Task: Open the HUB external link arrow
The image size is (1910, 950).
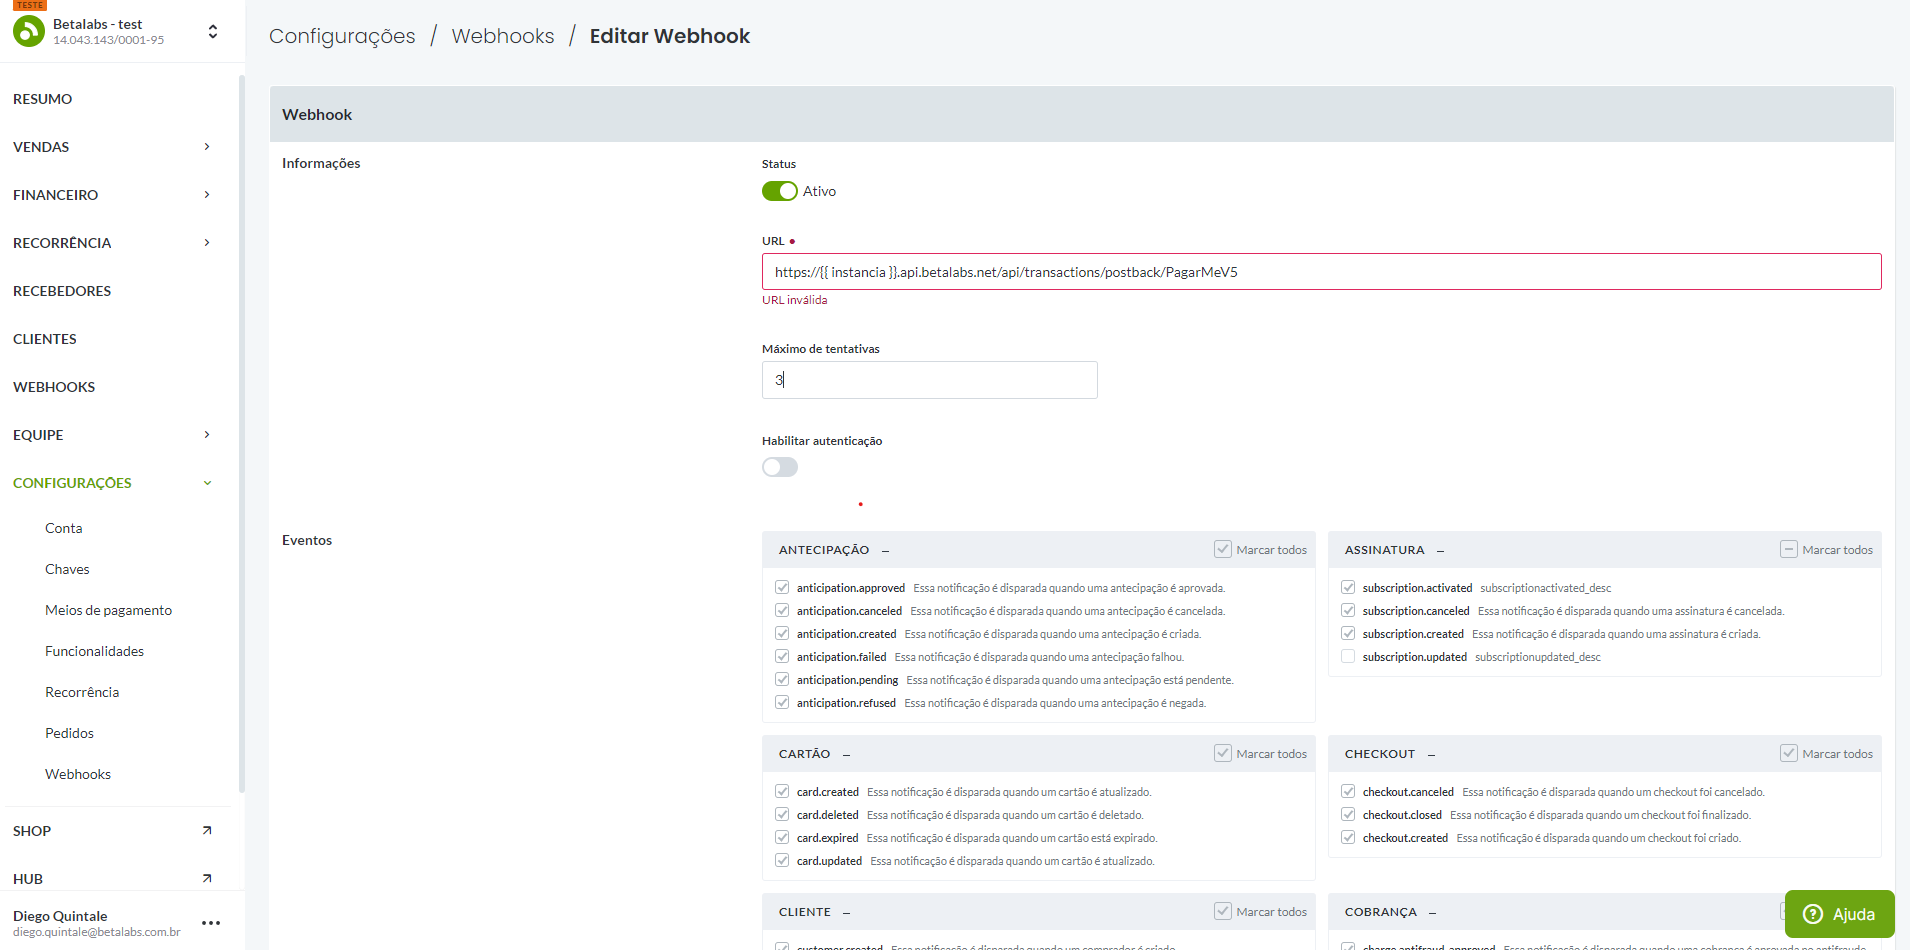Action: (x=207, y=878)
